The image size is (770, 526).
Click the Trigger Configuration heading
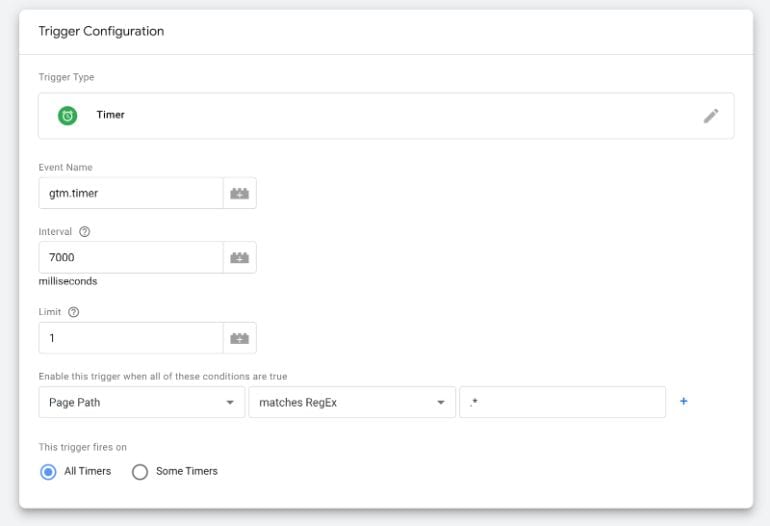tap(101, 31)
